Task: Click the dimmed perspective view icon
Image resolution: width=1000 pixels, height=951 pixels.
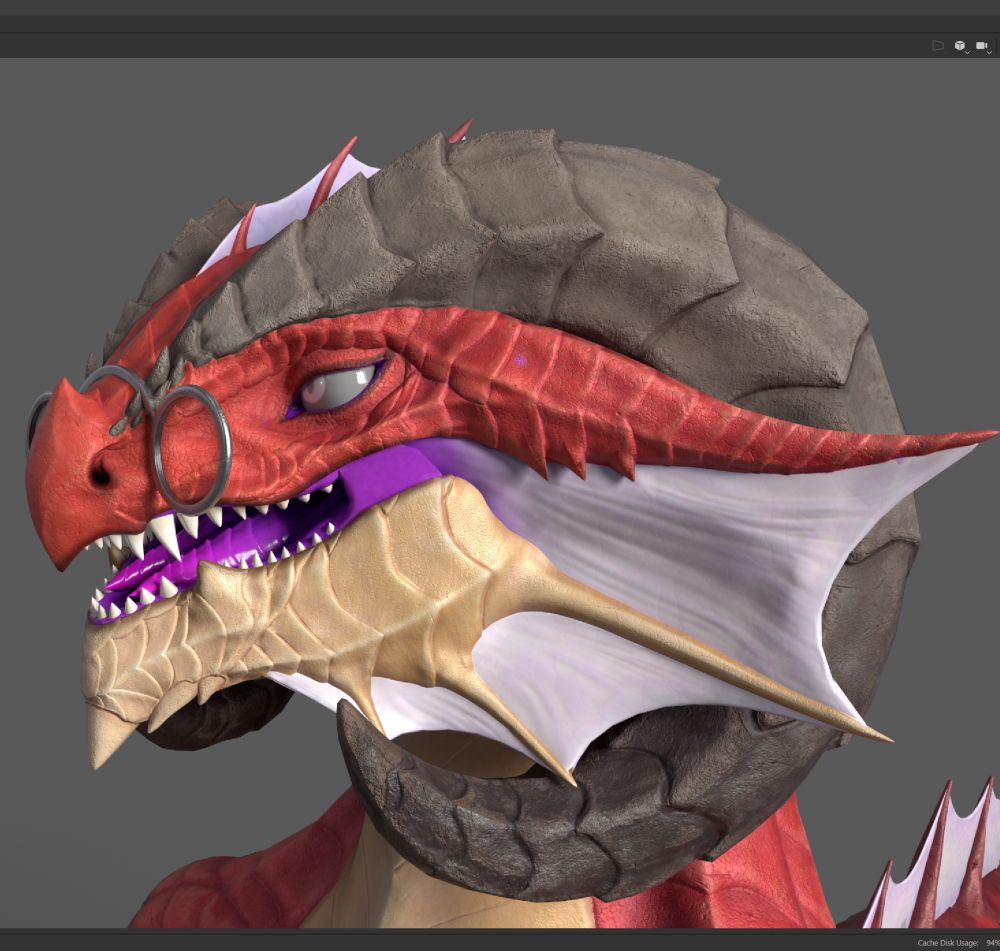Action: tap(938, 45)
